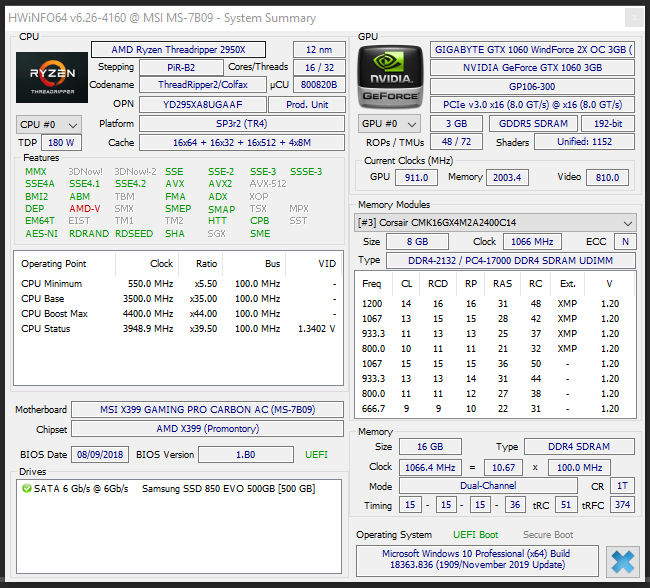Open the CPU #0 selector dropdown
Image resolution: width=650 pixels, height=588 pixels.
click(49, 124)
